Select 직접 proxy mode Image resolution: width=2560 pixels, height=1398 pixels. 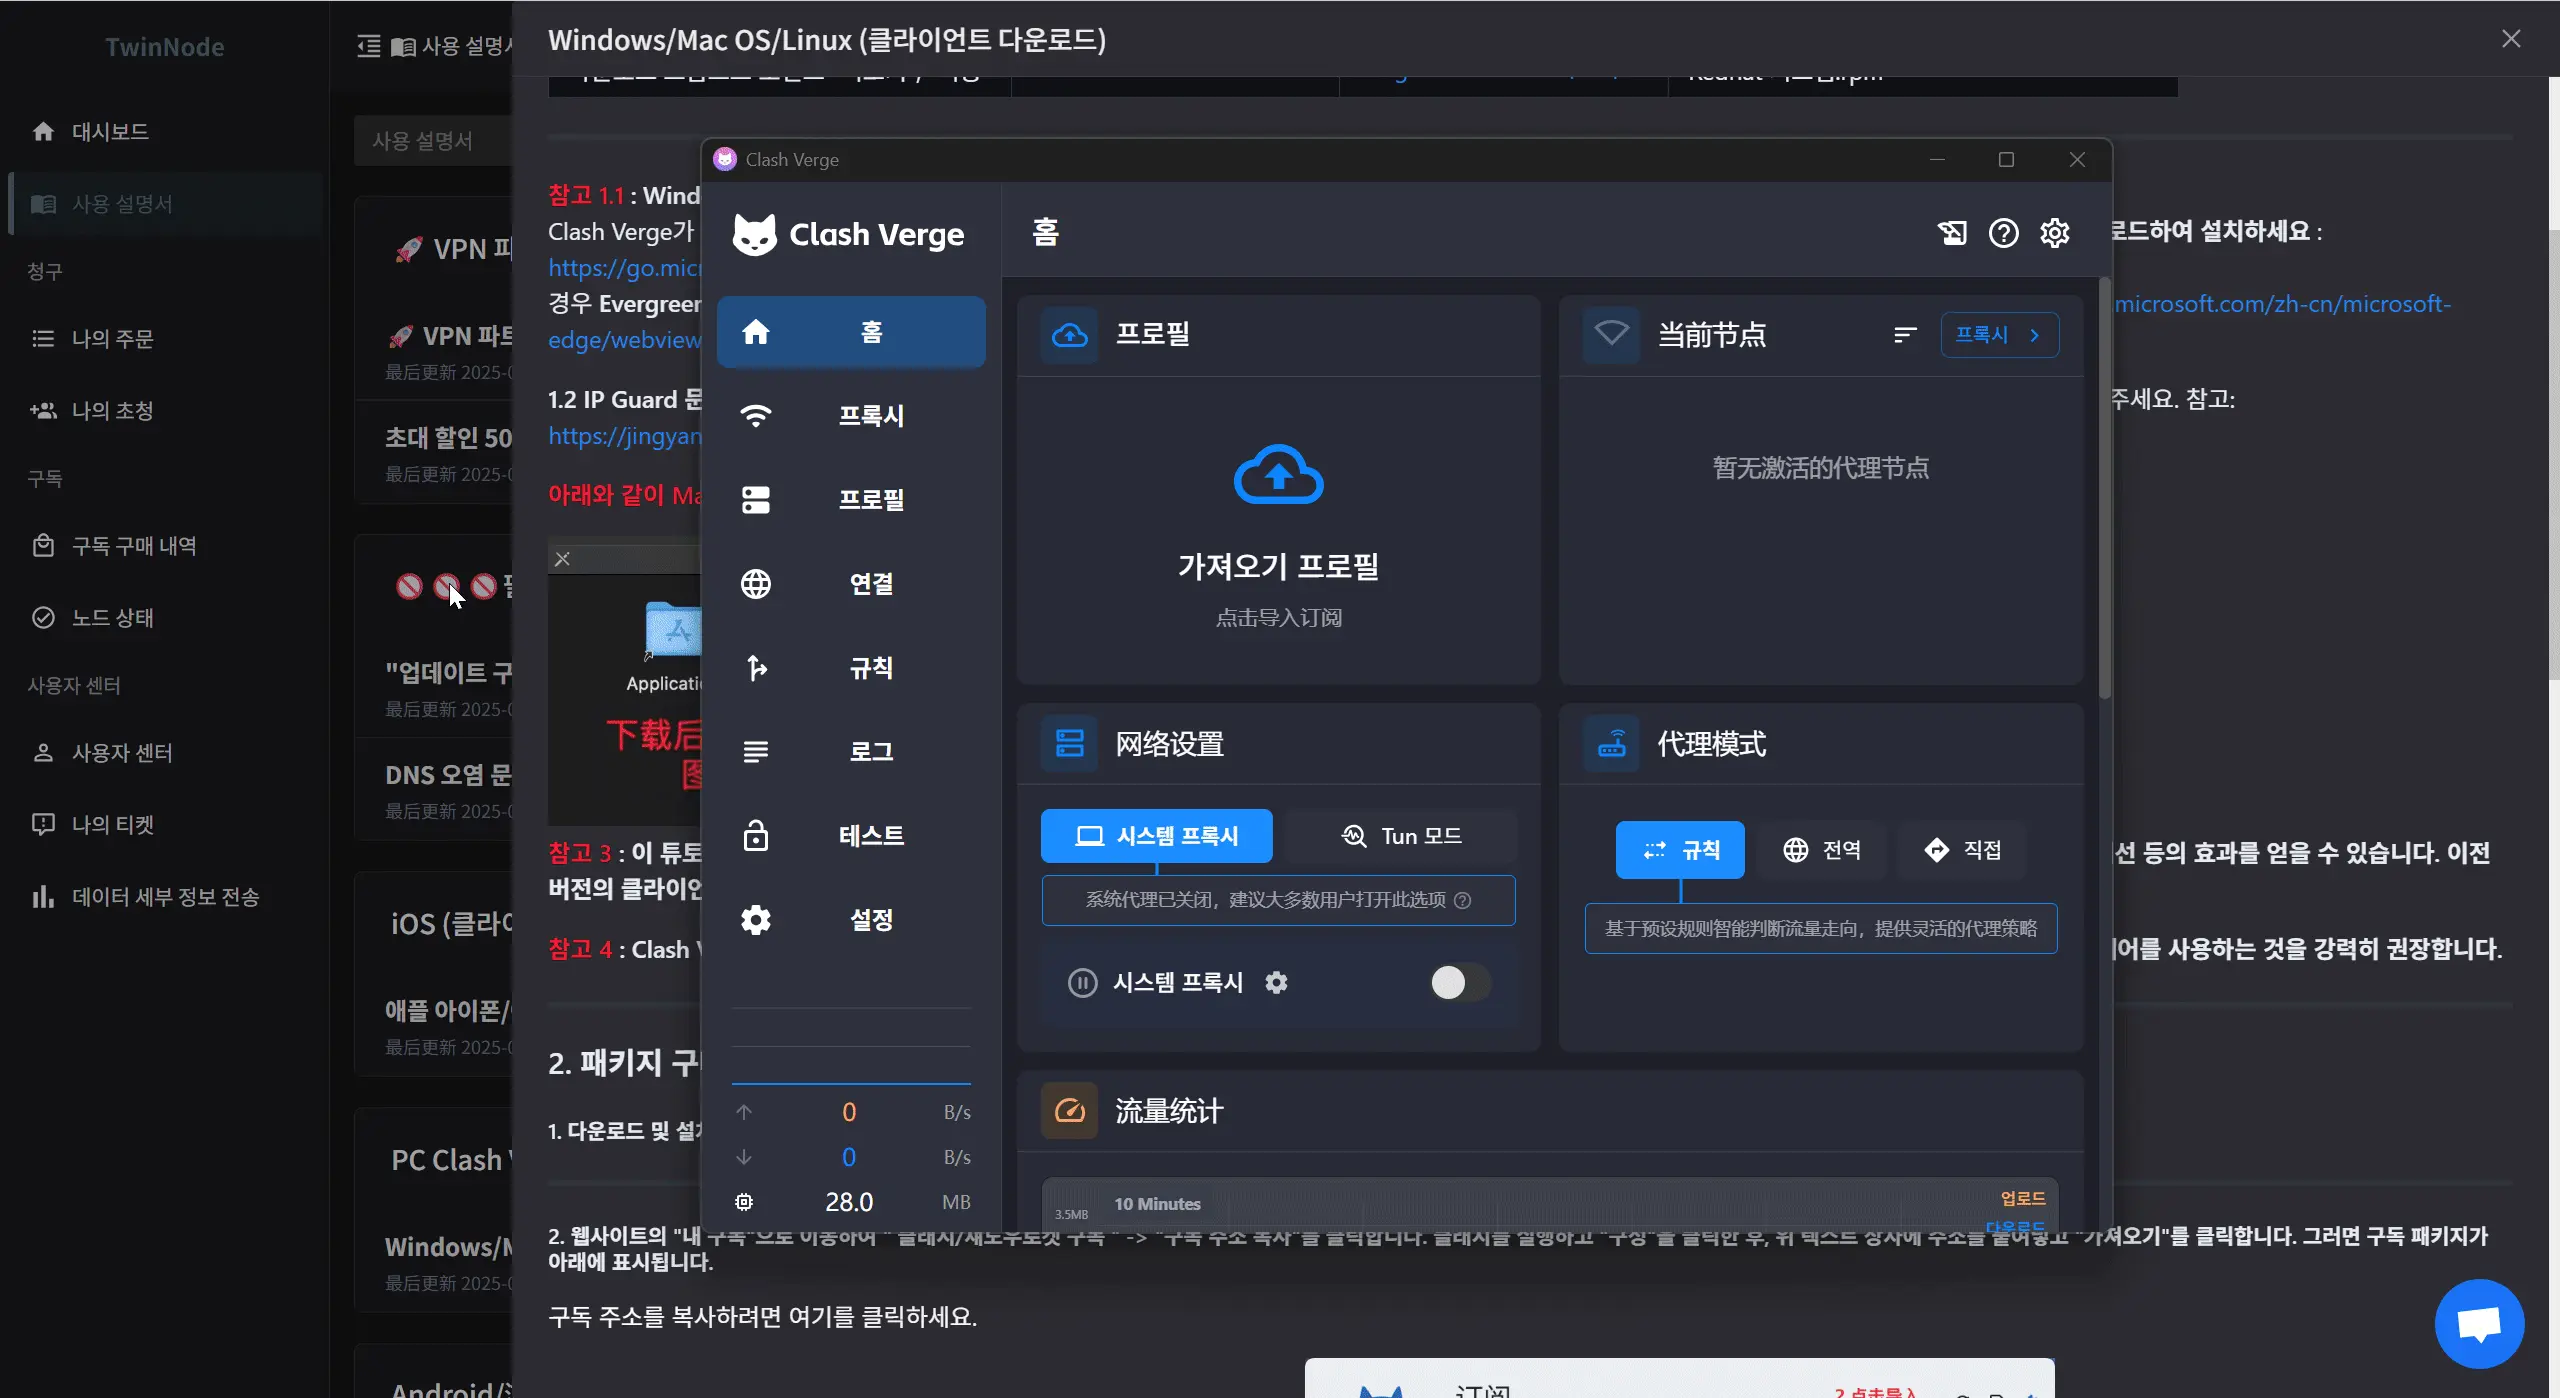point(1962,849)
